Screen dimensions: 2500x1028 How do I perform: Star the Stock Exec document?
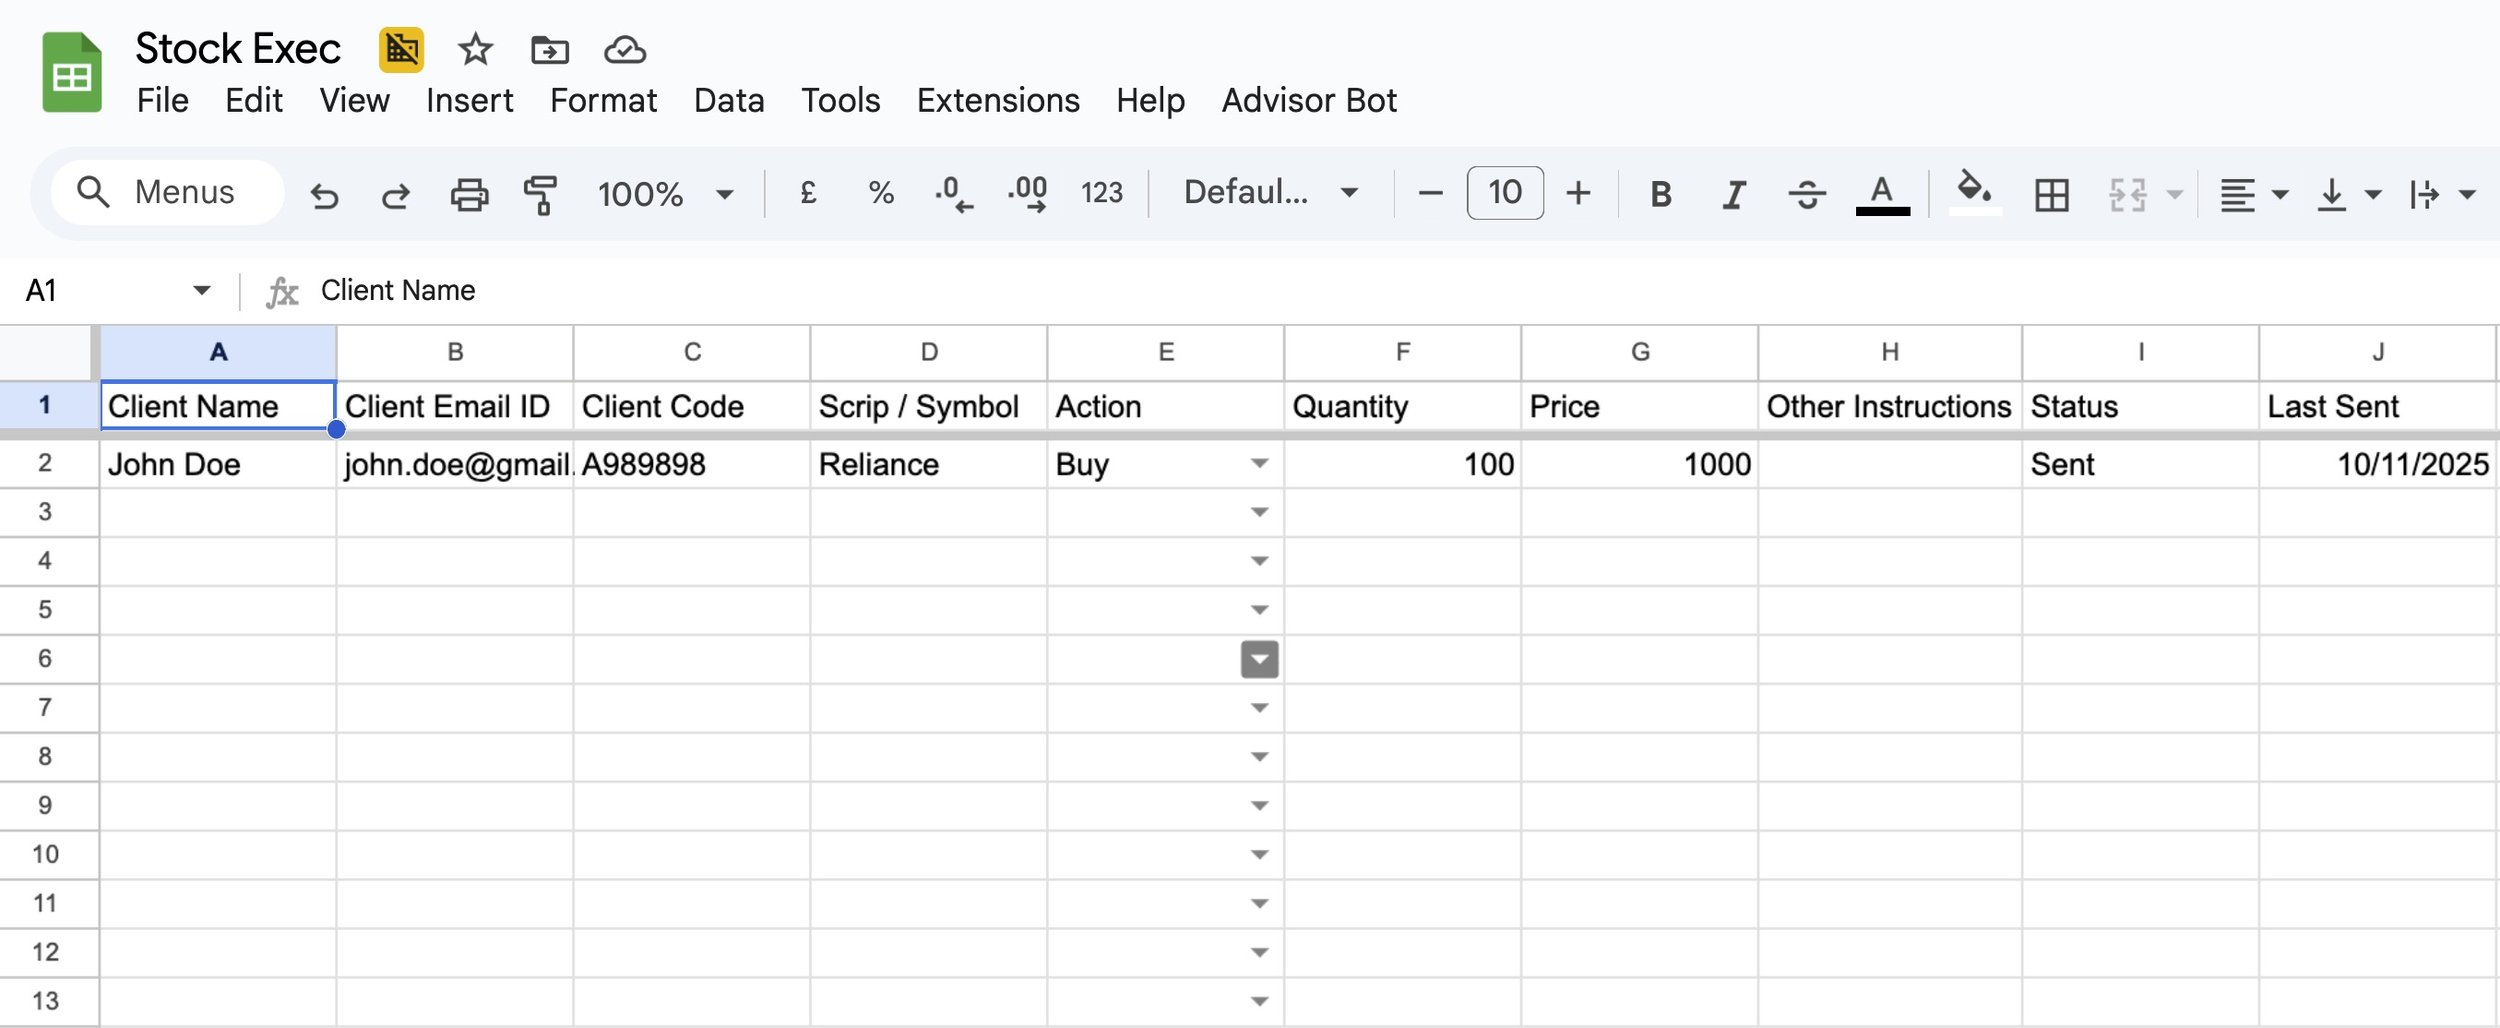(475, 50)
